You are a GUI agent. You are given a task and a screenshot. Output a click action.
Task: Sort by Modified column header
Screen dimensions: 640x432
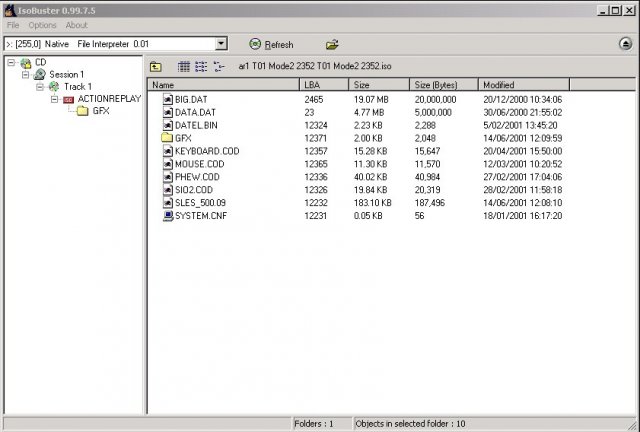point(524,85)
